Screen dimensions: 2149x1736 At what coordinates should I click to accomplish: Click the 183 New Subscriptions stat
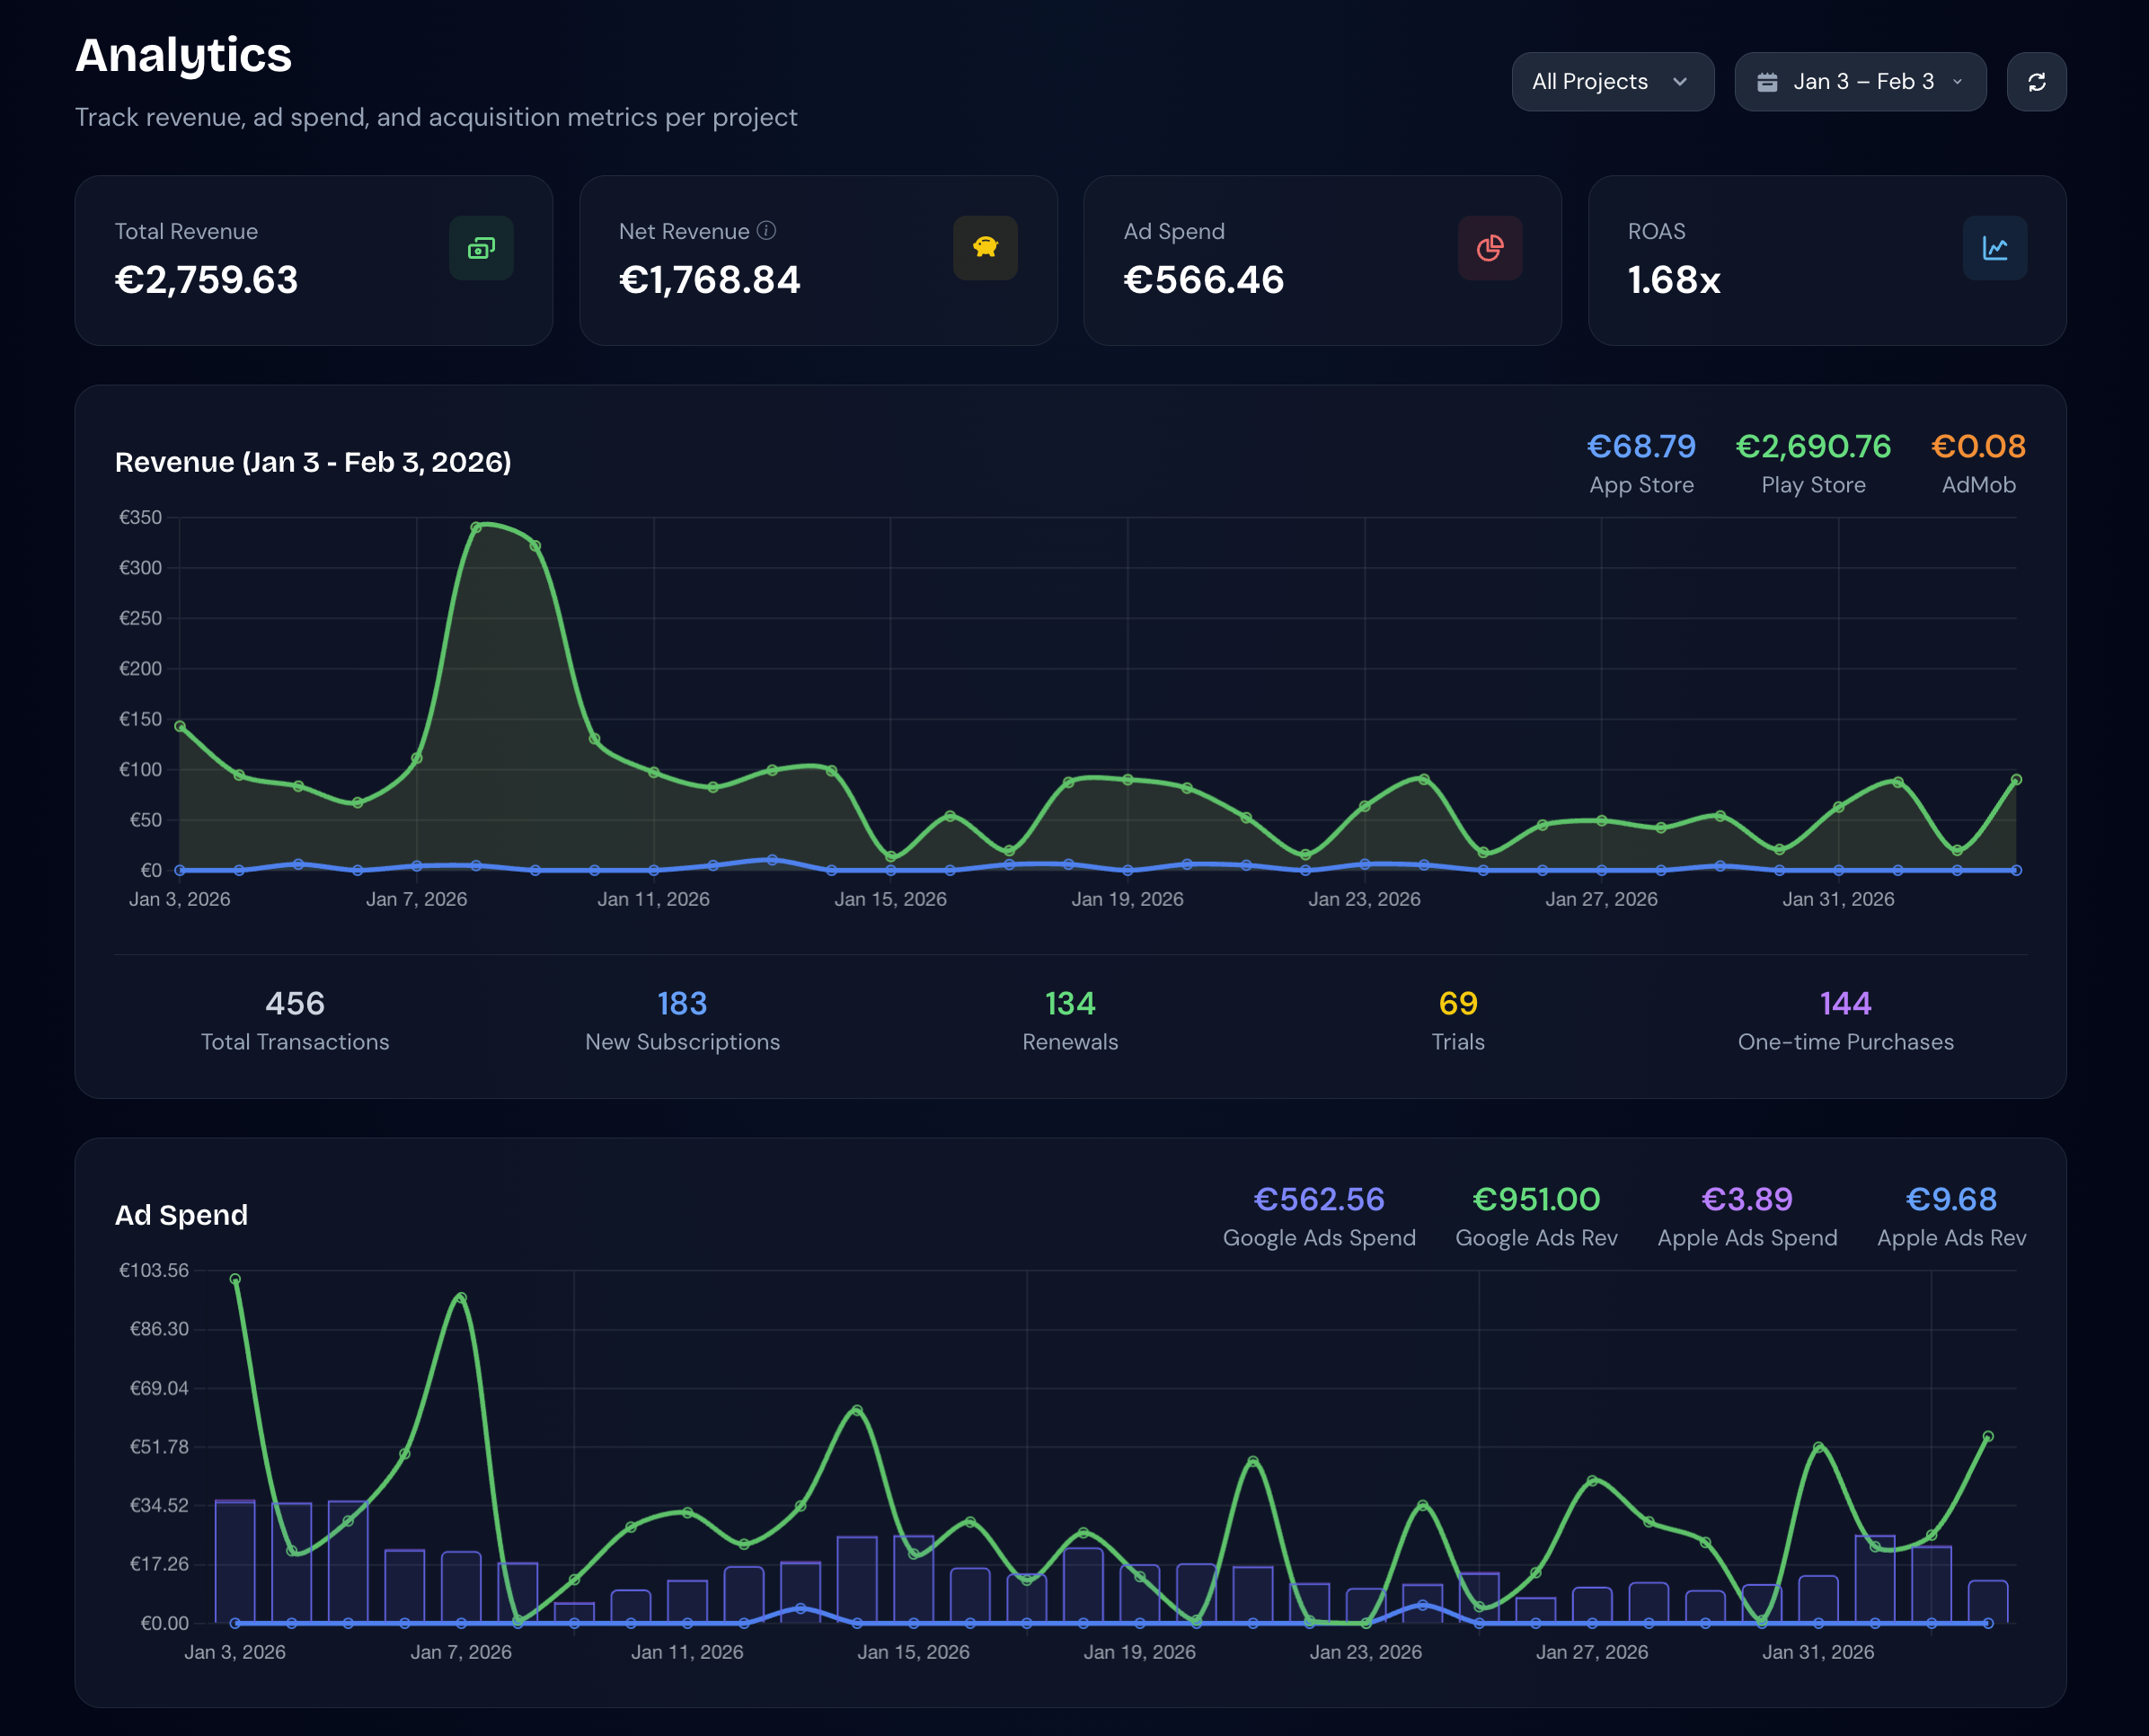click(x=682, y=1018)
